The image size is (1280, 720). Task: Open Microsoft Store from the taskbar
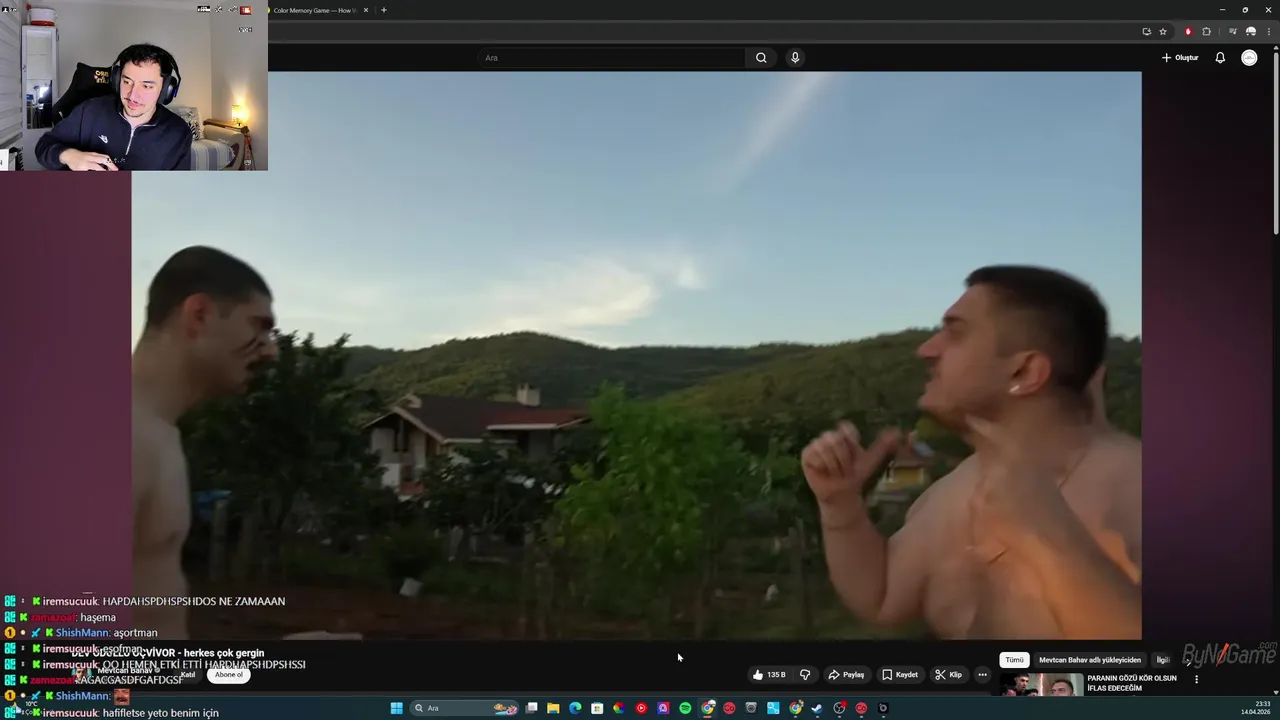(597, 708)
